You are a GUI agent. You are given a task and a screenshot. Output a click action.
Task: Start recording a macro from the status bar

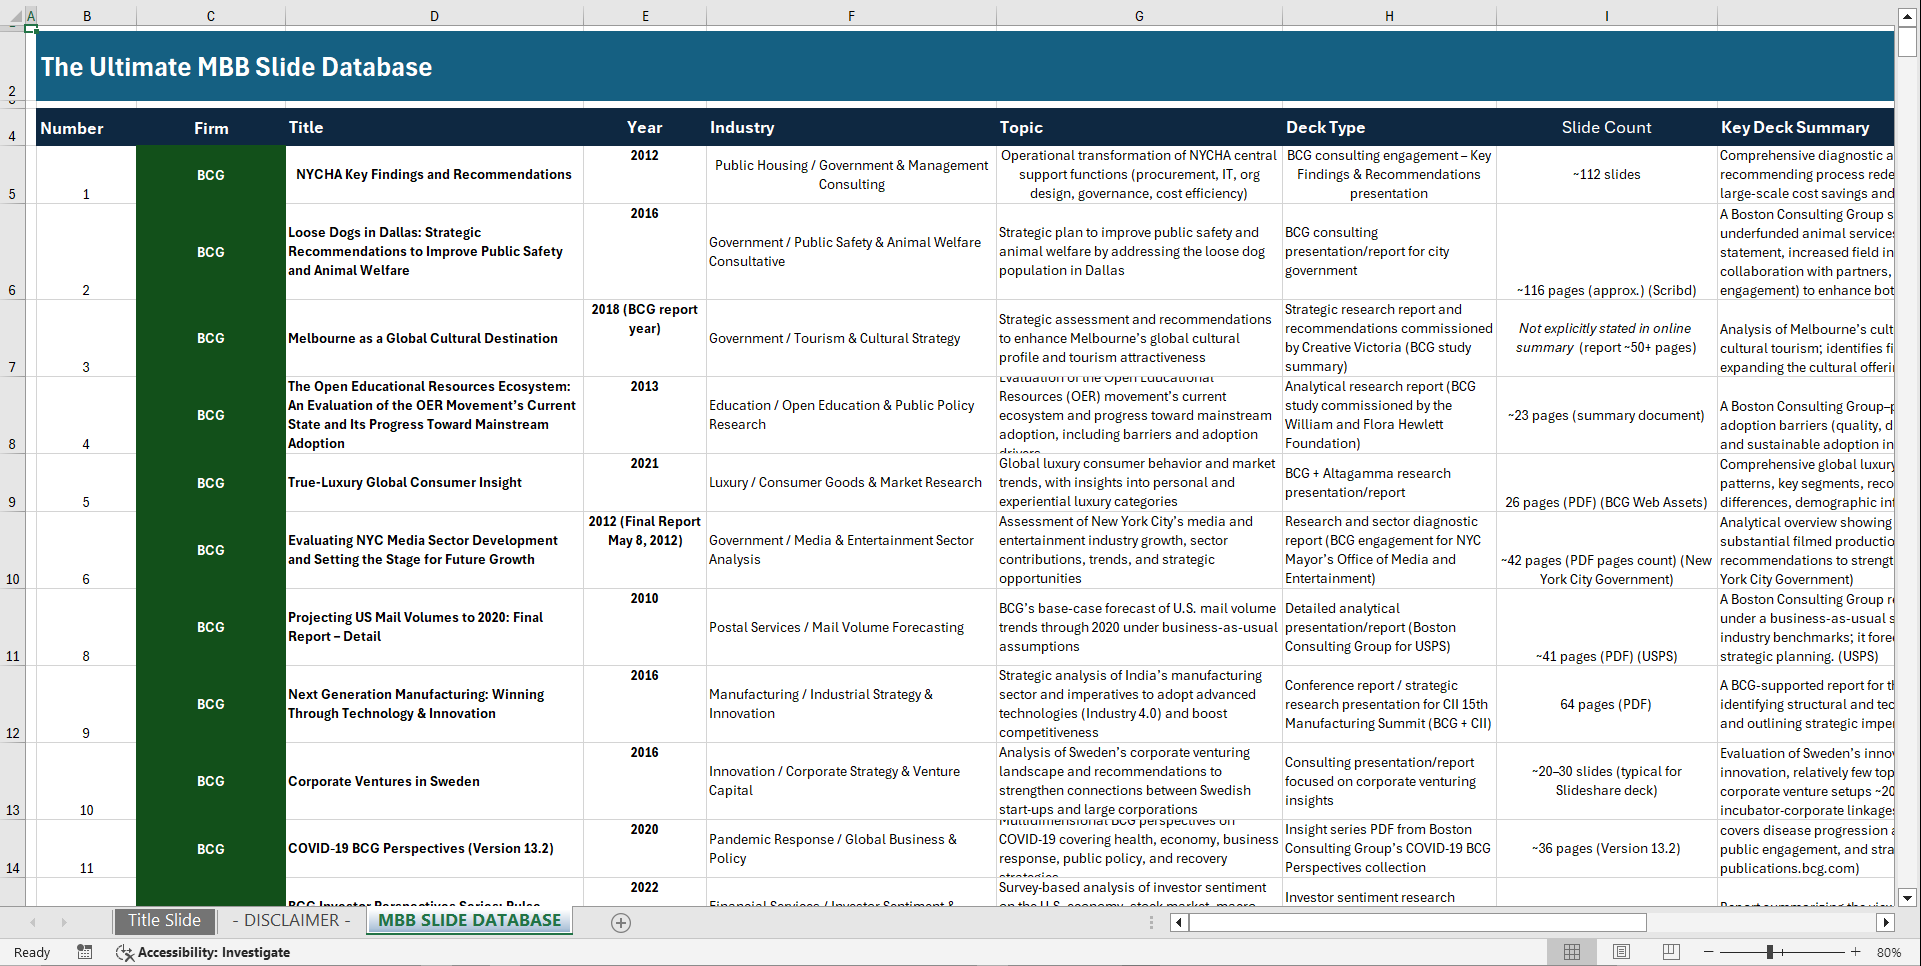(x=85, y=952)
